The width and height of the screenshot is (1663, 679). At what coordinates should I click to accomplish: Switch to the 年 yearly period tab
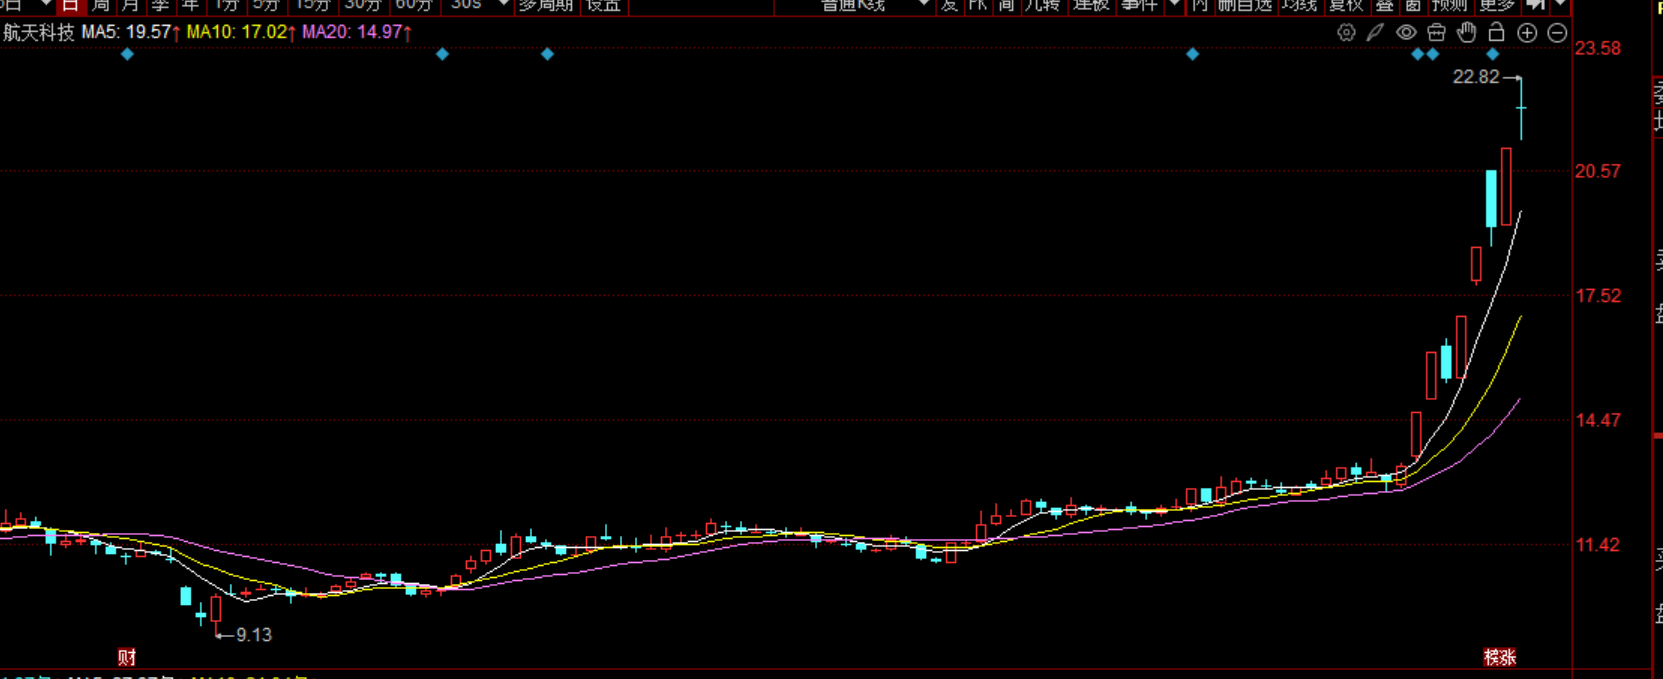pos(190,5)
